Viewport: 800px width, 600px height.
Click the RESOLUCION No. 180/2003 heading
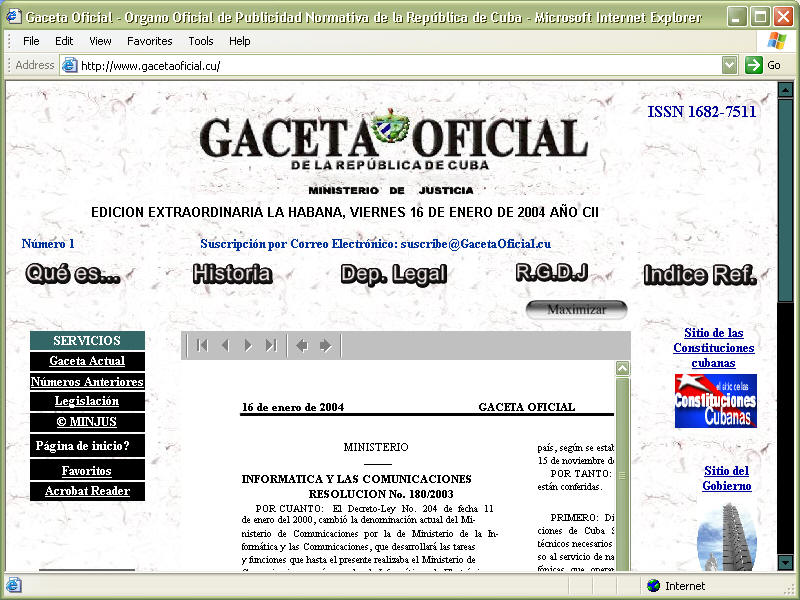(x=381, y=494)
